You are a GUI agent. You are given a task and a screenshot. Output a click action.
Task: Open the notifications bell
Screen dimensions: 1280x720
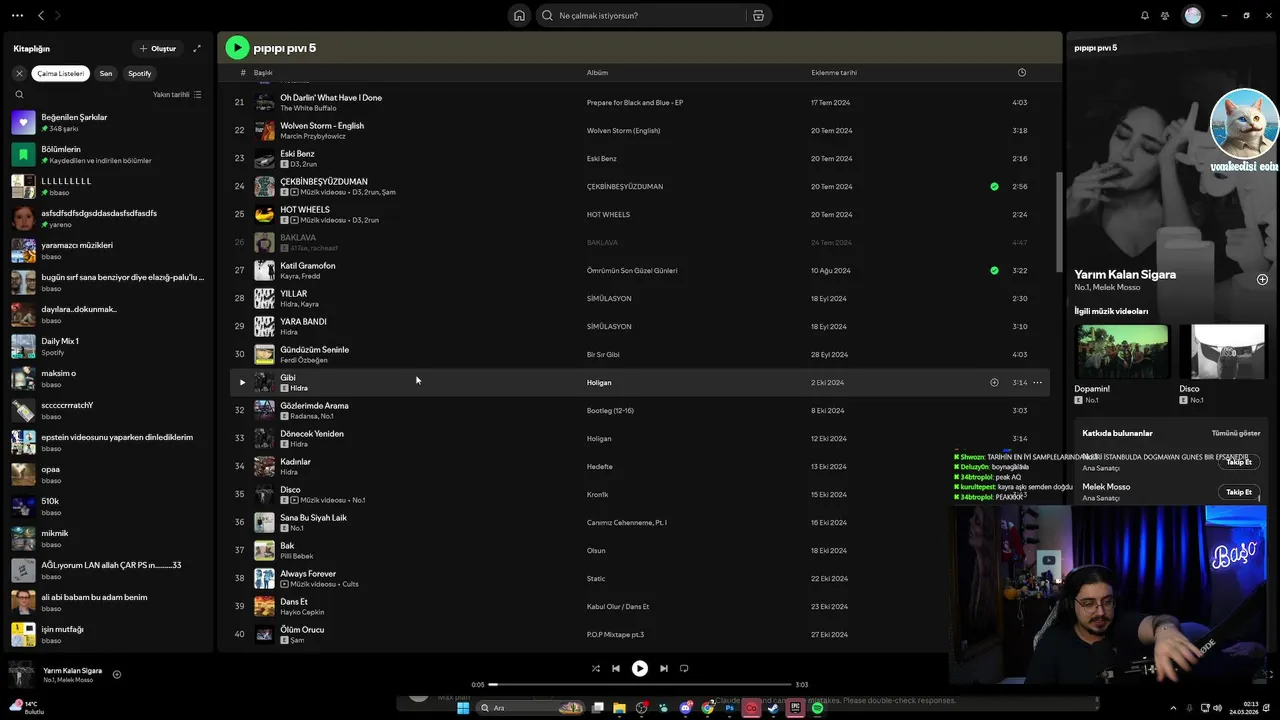click(x=1145, y=15)
